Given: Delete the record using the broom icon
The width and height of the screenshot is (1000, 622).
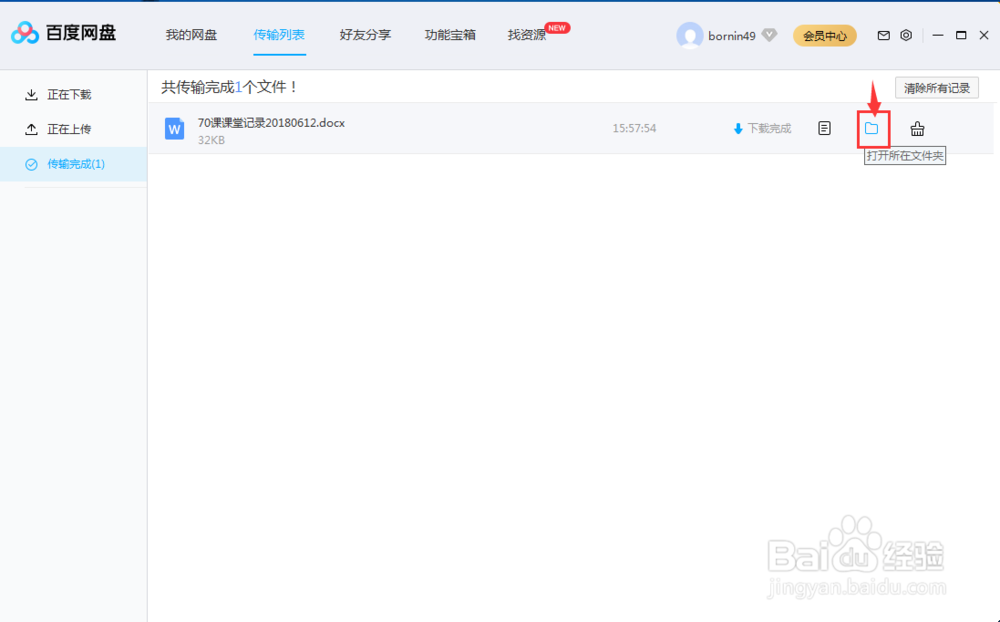Looking at the screenshot, I should click(917, 128).
